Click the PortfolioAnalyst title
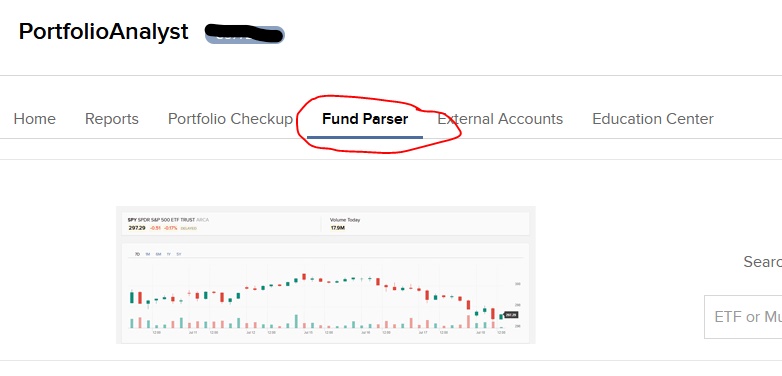 coord(104,32)
